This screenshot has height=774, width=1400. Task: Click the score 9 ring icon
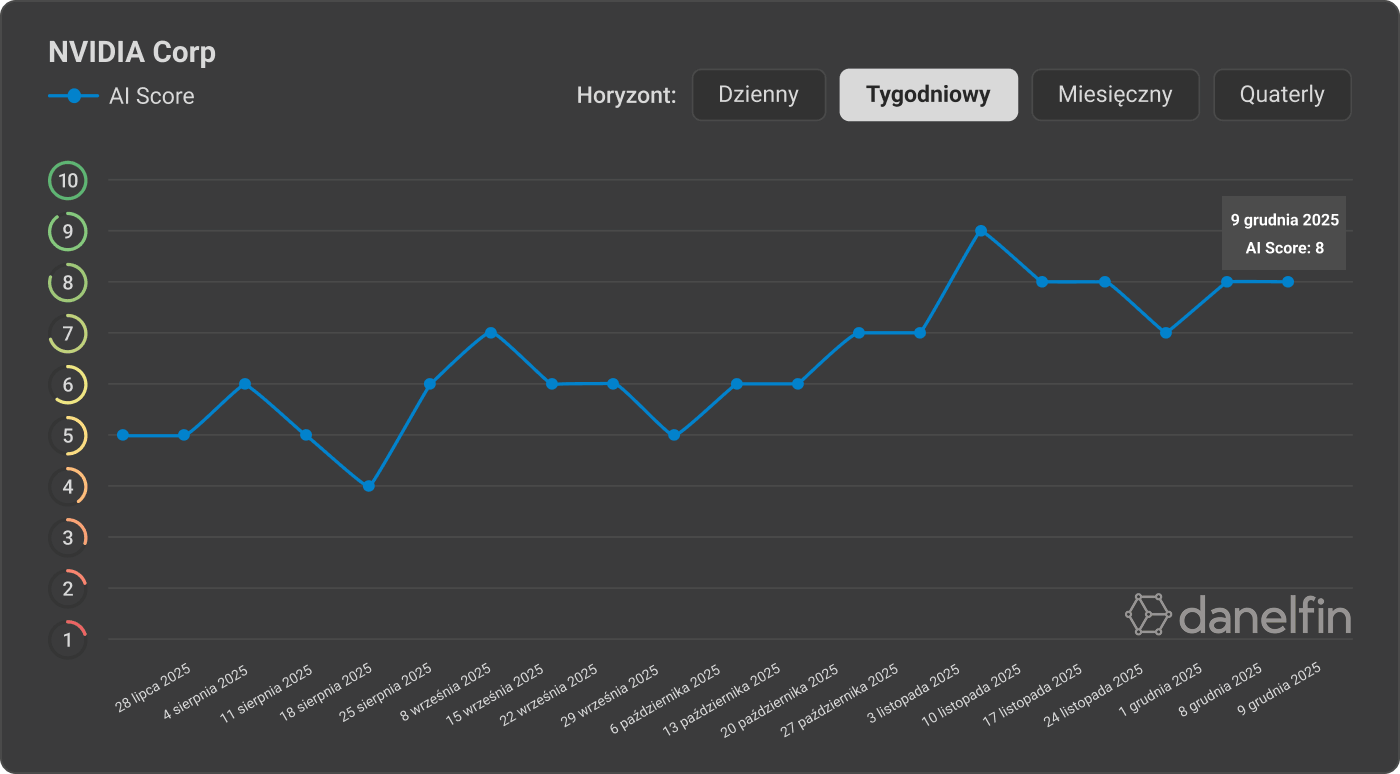pos(68,232)
